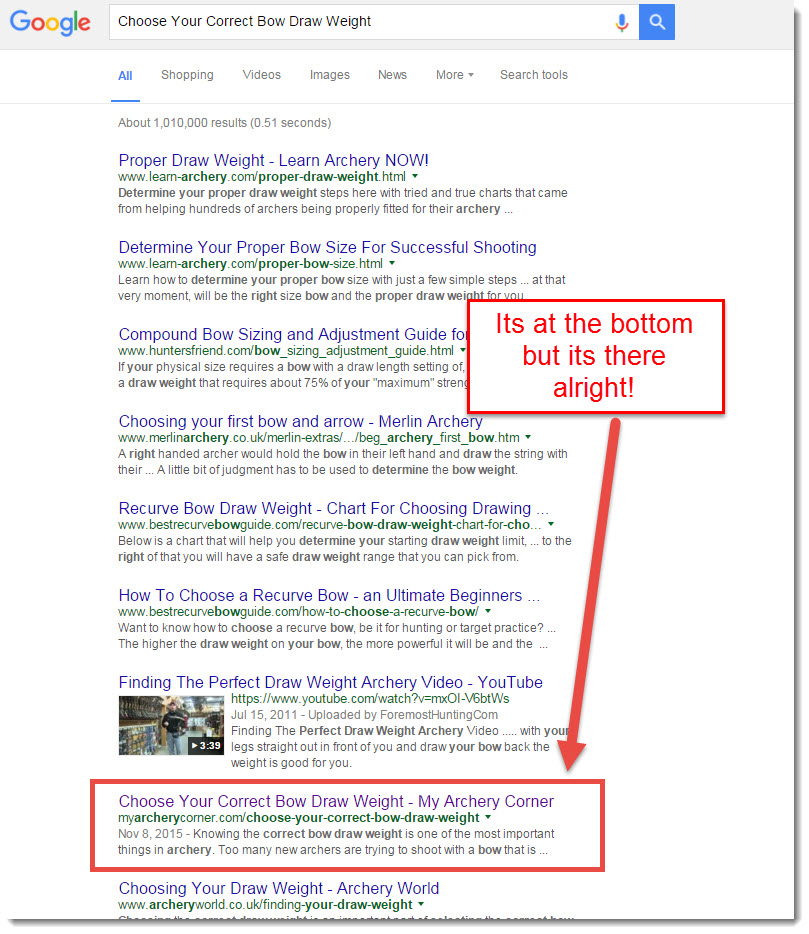Image resolution: width=809 pixels, height=934 pixels.
Task: Open 'Recurve Bow Draw Weight - Chart' result
Action: pyautogui.click(x=334, y=508)
